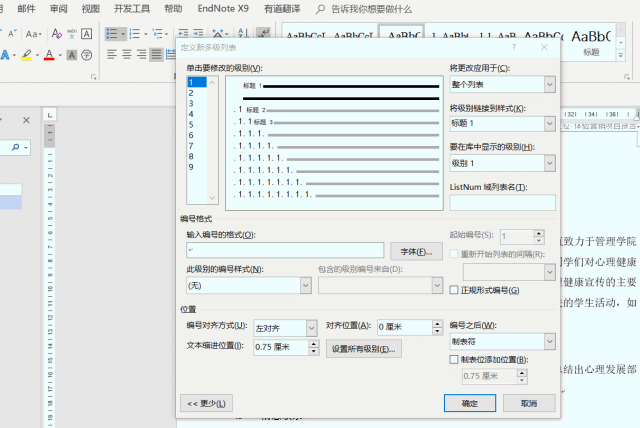640x428 pixels.
Task: Open the 审阅 ribbon tab
Action: click(x=58, y=9)
